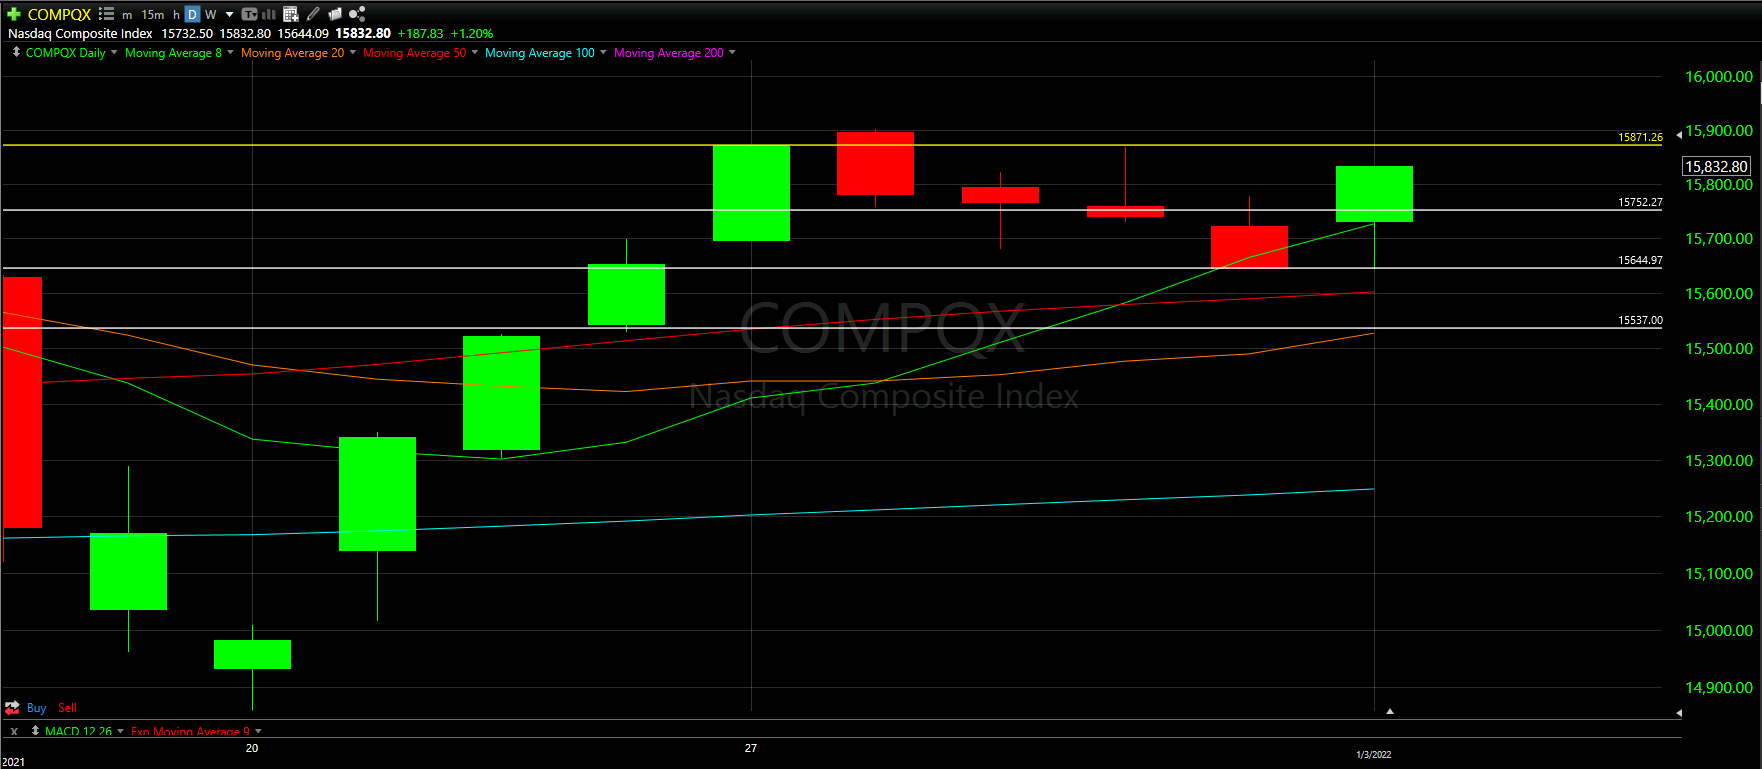1762x769 pixels.
Task: Switch to the minute (m) timeframe
Action: tap(127, 15)
